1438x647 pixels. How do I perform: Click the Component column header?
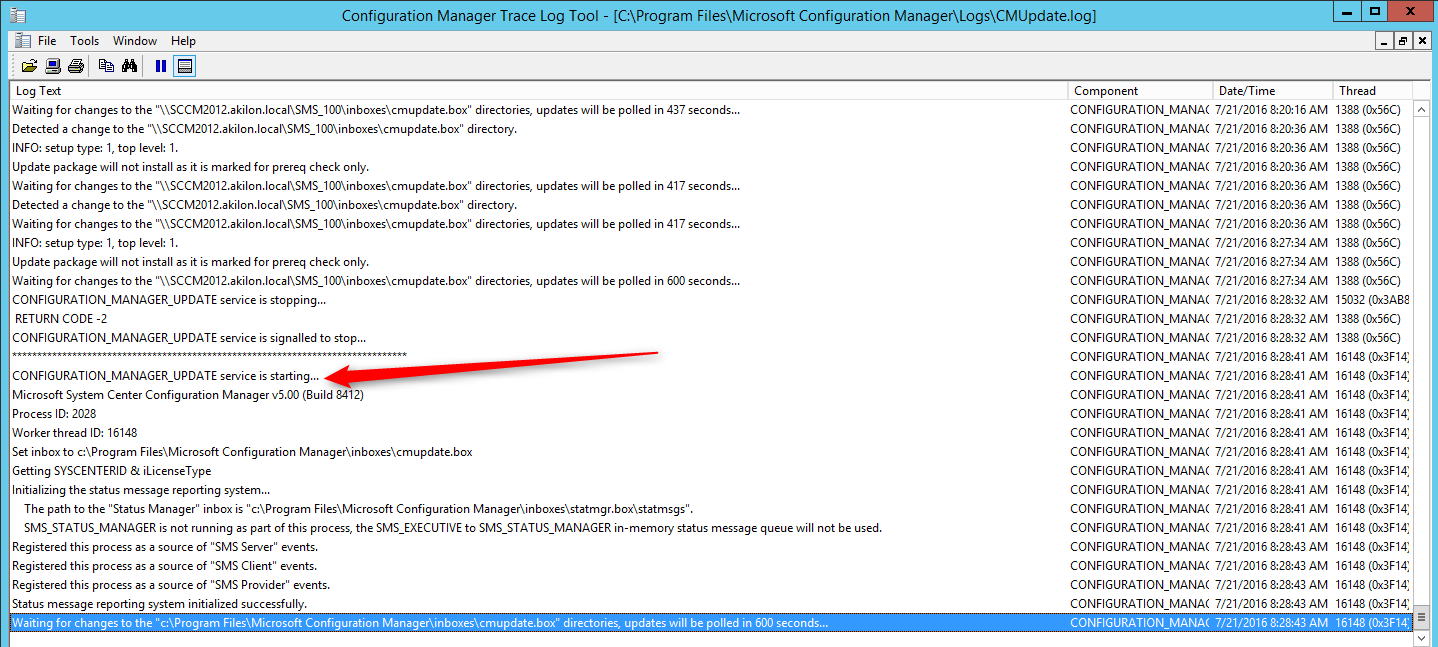[x=1141, y=90]
